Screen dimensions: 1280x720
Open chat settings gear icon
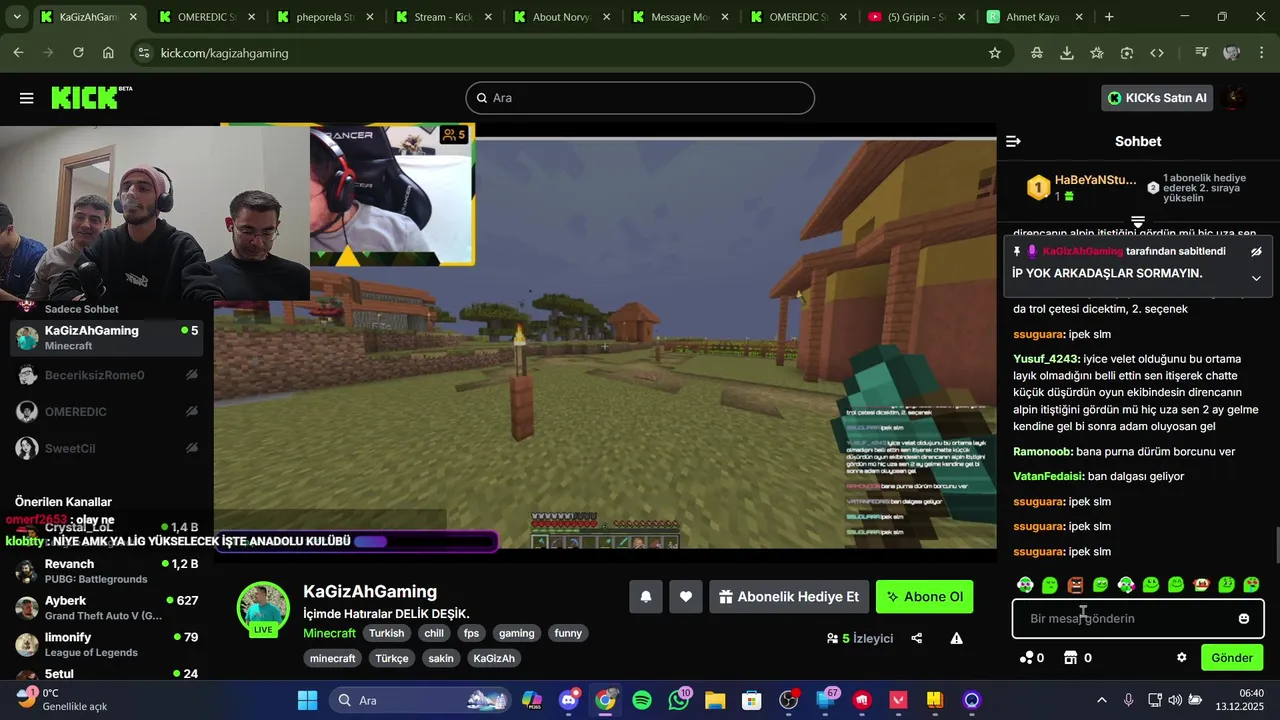click(1182, 657)
